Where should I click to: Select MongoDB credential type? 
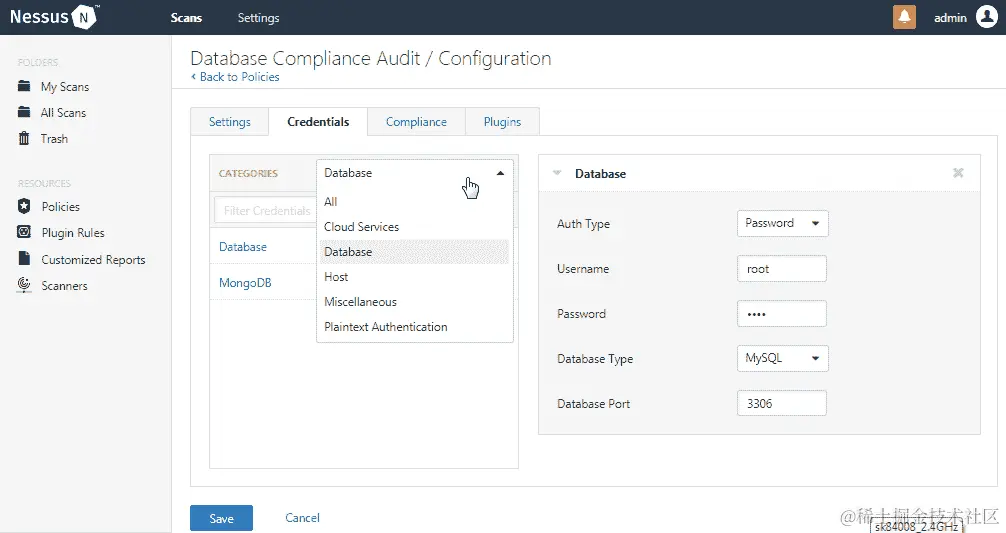point(245,283)
